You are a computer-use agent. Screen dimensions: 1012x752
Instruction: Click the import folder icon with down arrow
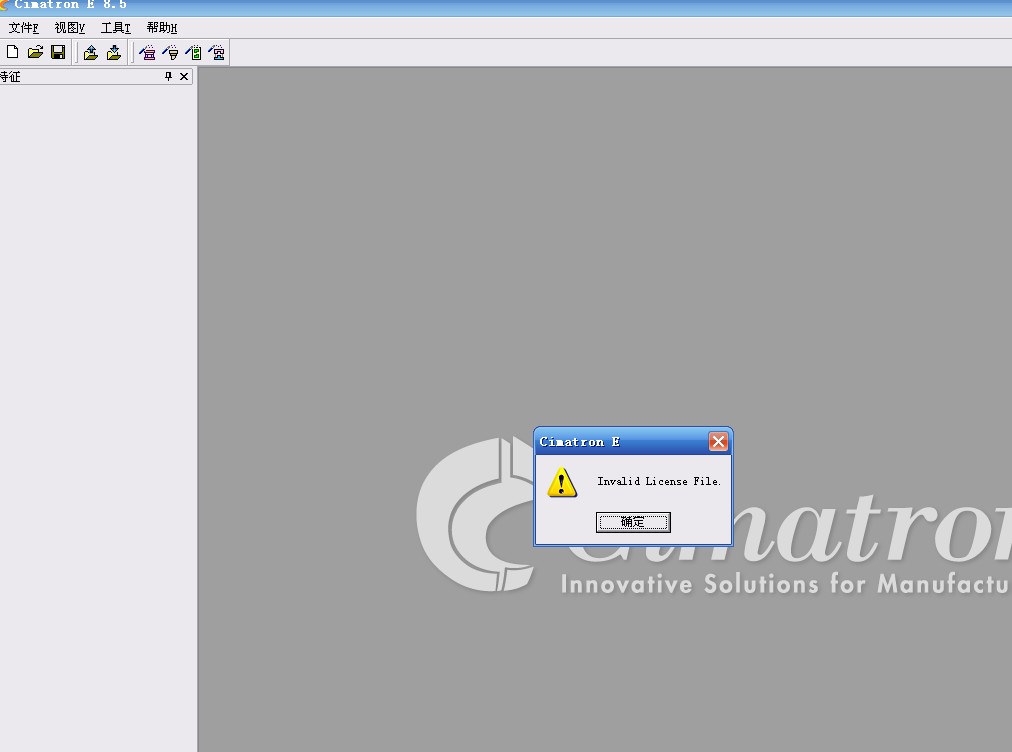pos(114,53)
